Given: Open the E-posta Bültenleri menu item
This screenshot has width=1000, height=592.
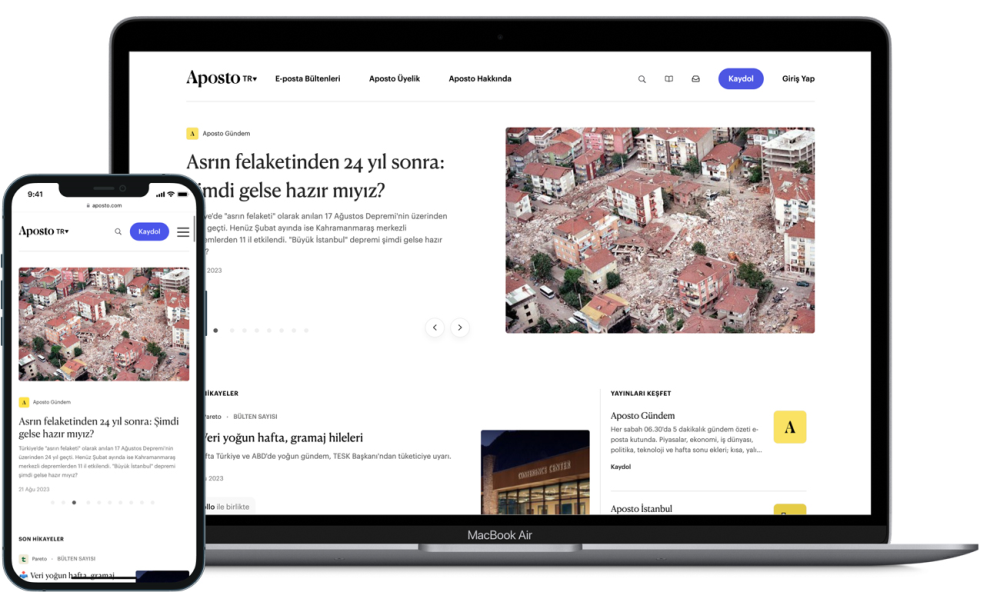Looking at the screenshot, I should coord(307,79).
